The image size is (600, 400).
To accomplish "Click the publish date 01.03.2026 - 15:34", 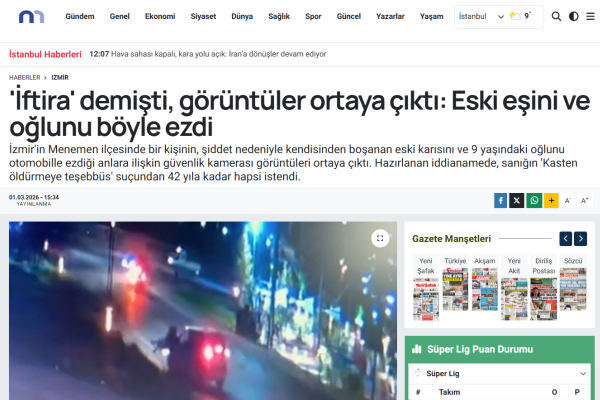I will pyautogui.click(x=34, y=197).
